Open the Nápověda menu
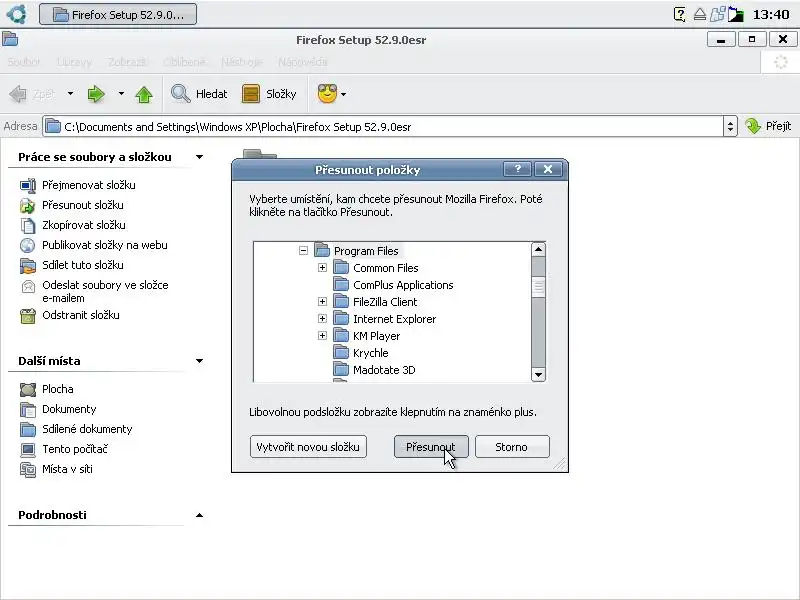The height and width of the screenshot is (600, 800). (x=303, y=62)
